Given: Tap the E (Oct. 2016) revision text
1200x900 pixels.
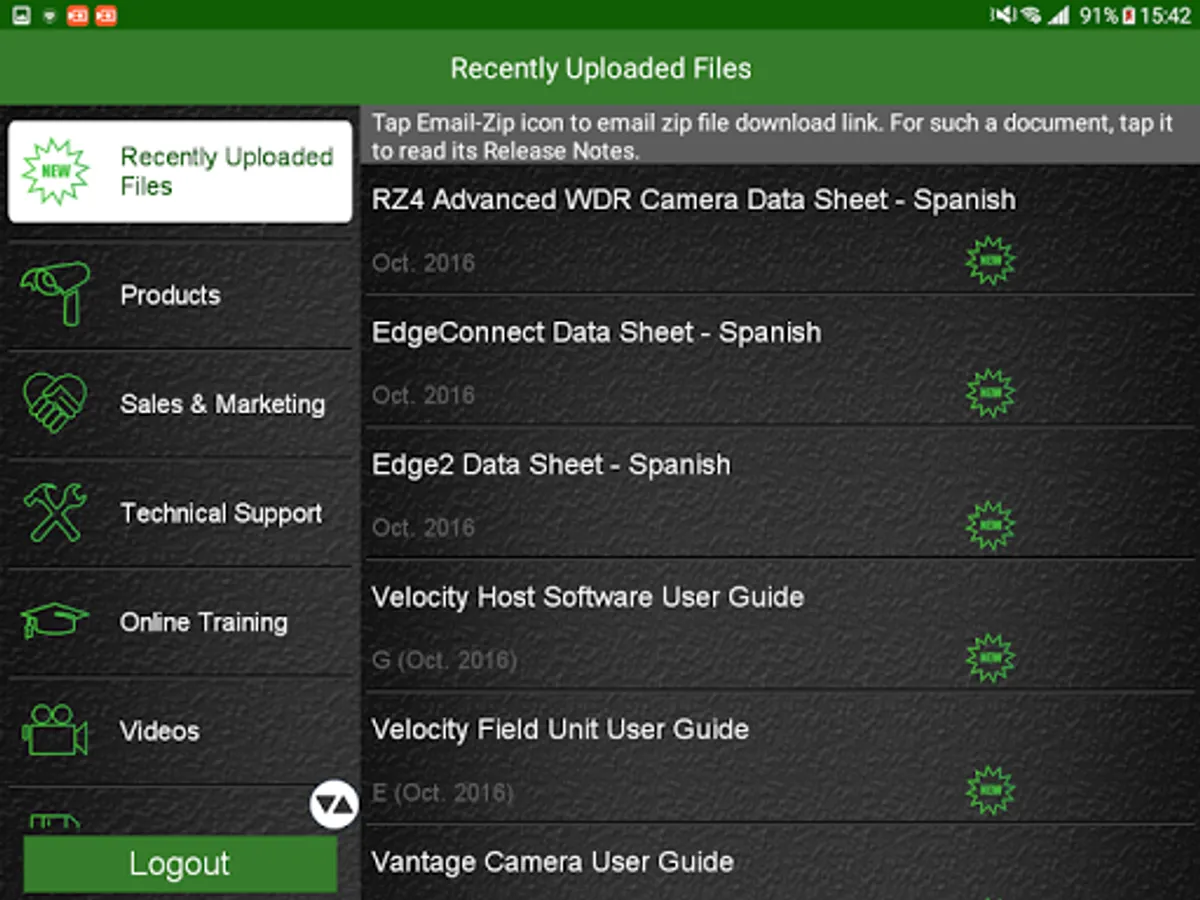Looking at the screenshot, I should pyautogui.click(x=442, y=793).
